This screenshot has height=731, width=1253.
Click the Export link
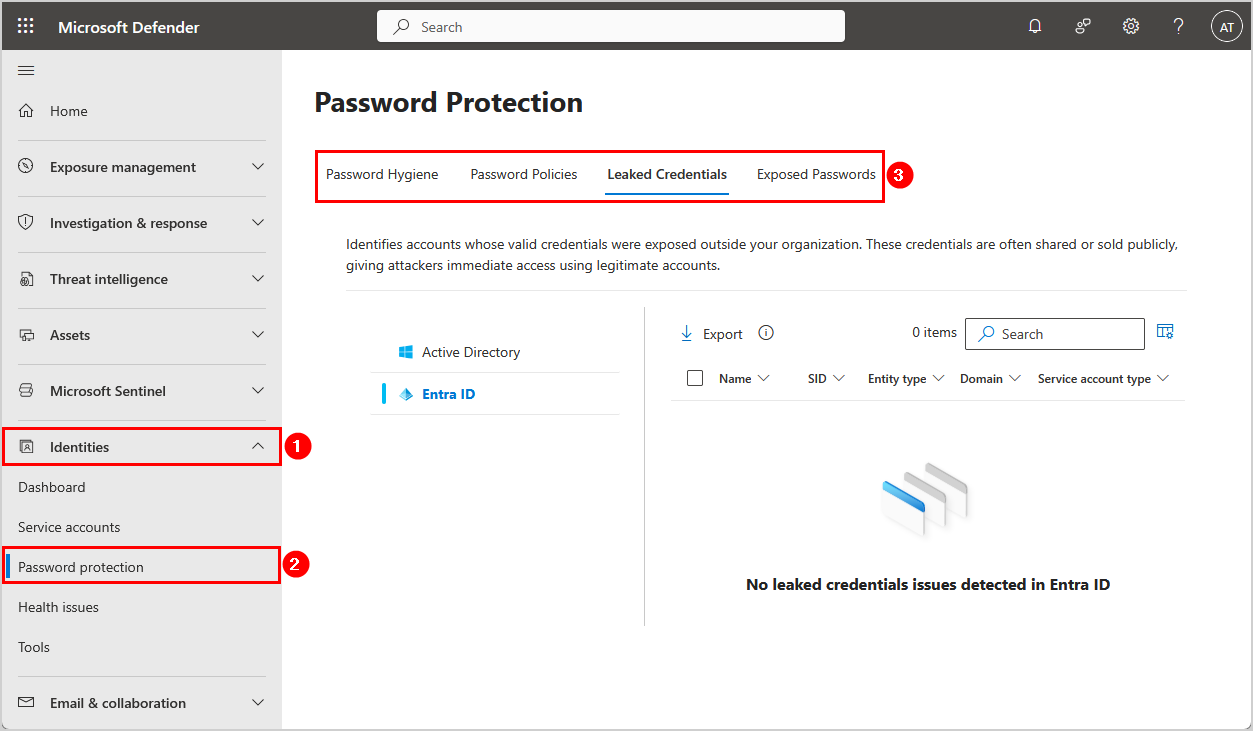[711, 333]
